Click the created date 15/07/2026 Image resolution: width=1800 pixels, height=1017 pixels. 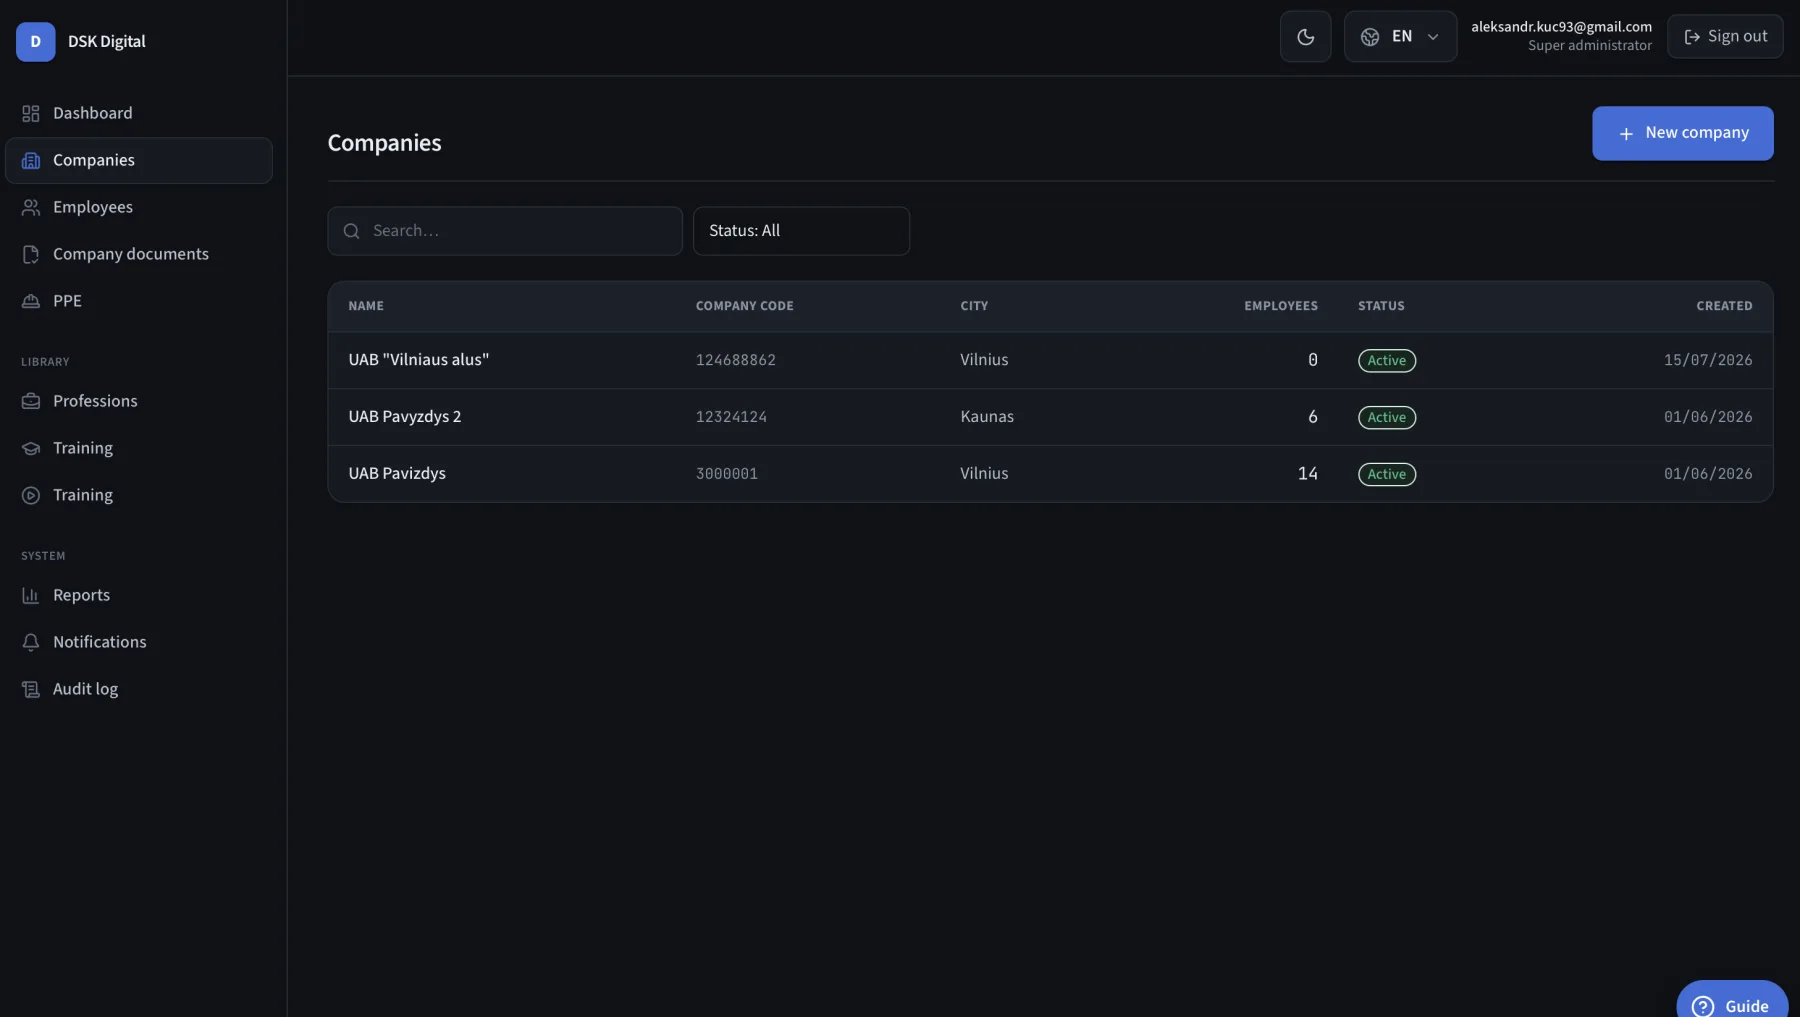tap(1708, 360)
